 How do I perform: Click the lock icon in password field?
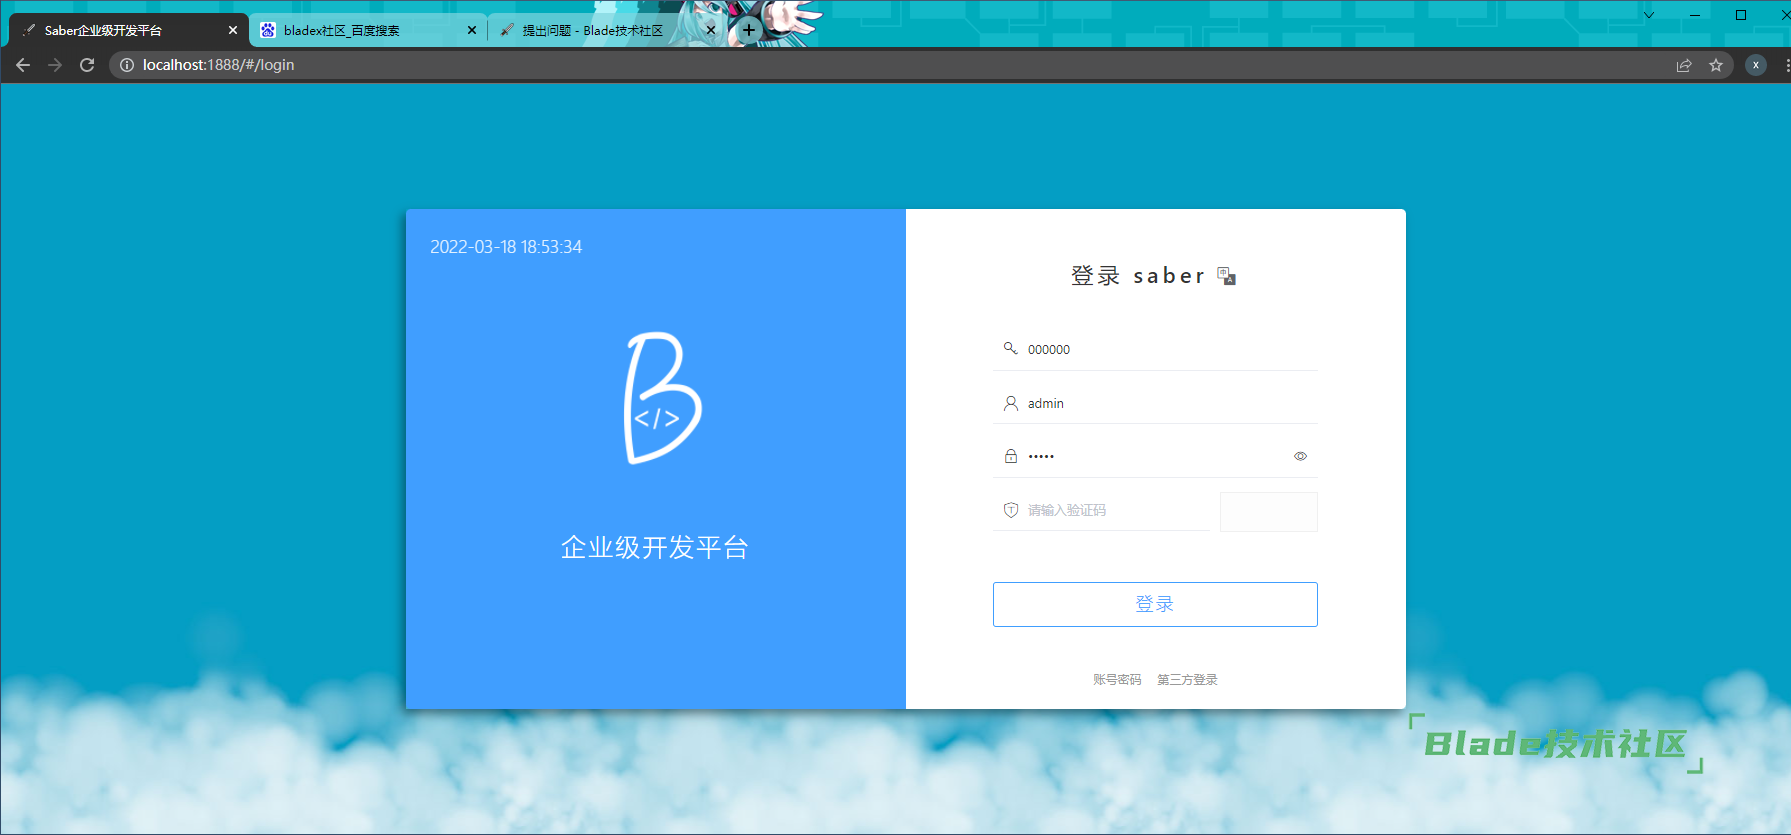1011,456
